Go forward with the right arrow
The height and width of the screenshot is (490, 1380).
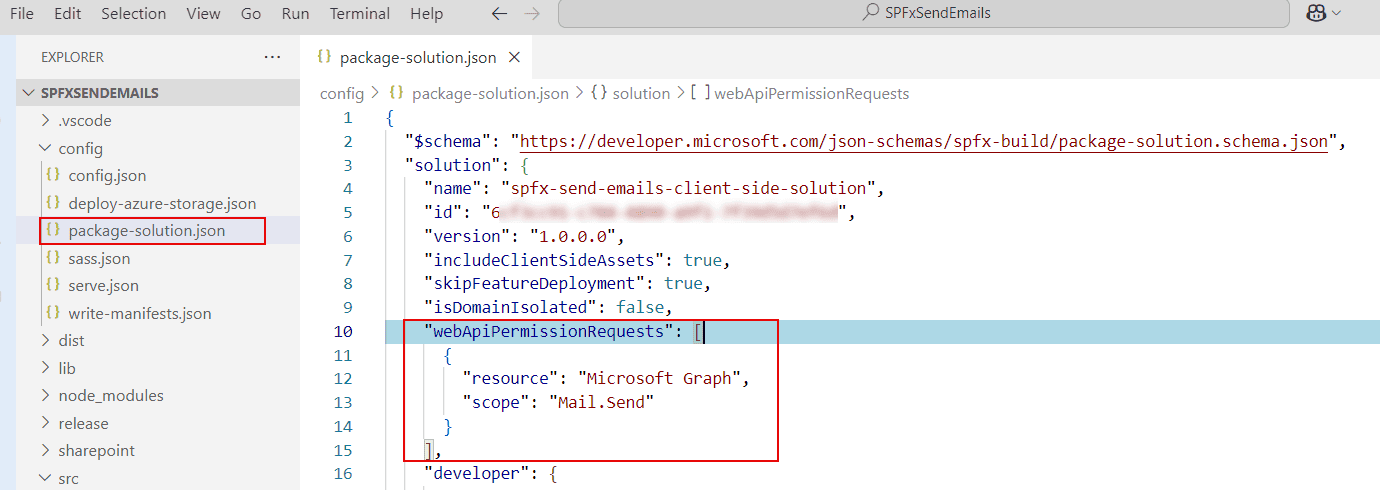tap(532, 14)
